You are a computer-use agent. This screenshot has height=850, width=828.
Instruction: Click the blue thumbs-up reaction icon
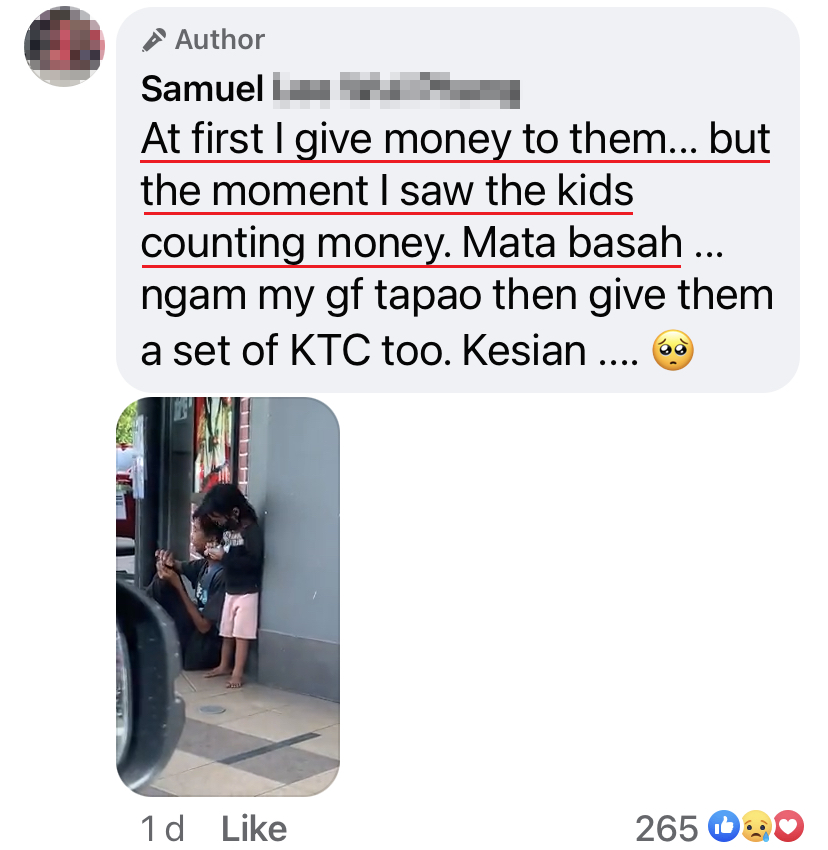click(x=722, y=826)
